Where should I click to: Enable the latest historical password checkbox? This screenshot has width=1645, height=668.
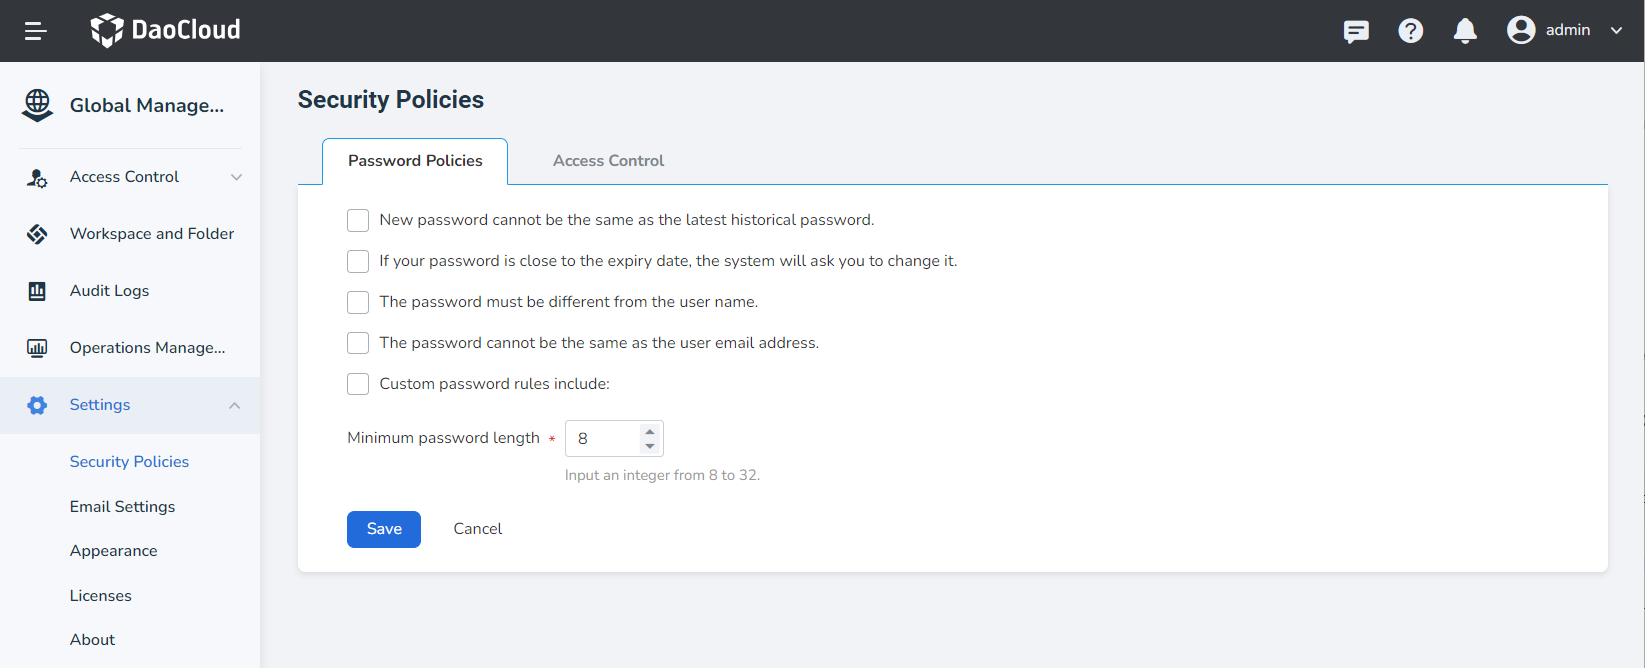(x=358, y=220)
